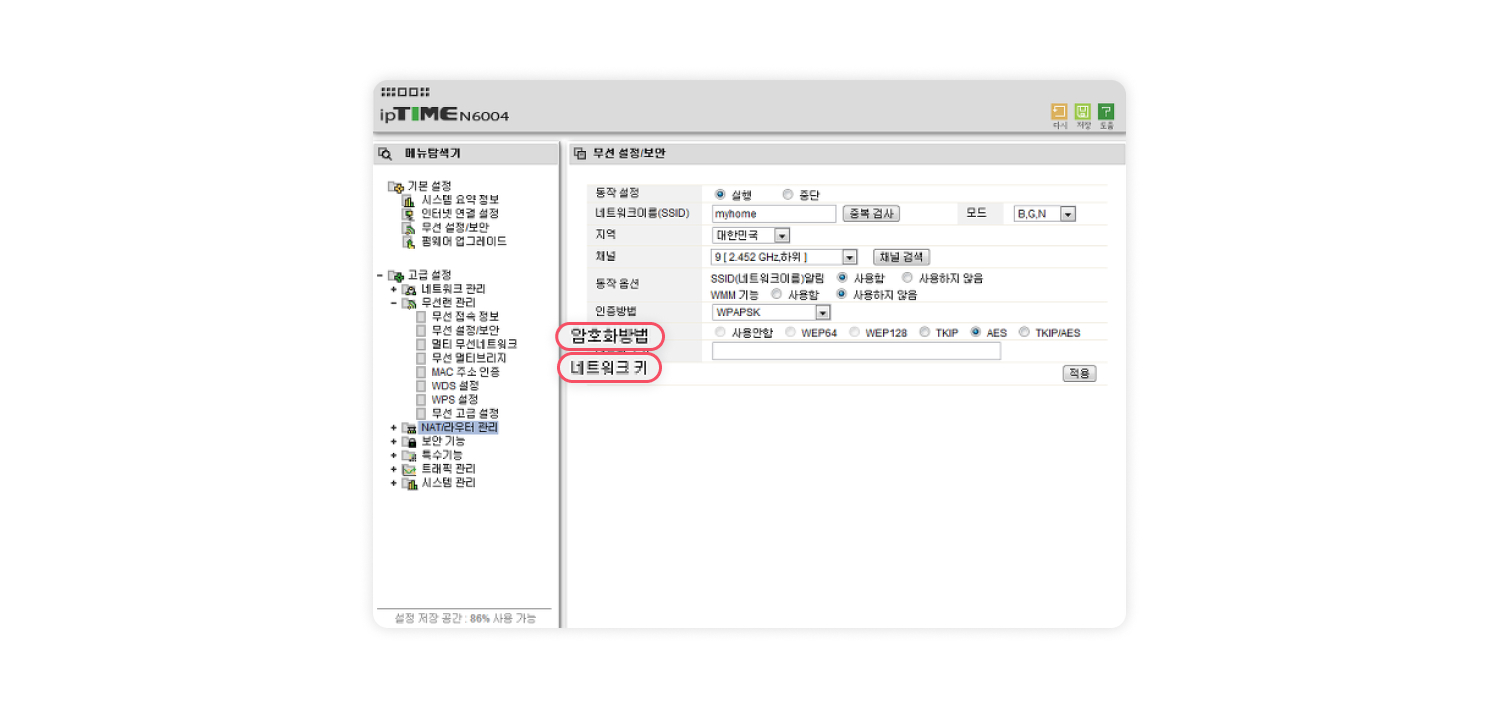Open help via the 도움 question-mark icon
1500x708 pixels.
pyautogui.click(x=1105, y=112)
